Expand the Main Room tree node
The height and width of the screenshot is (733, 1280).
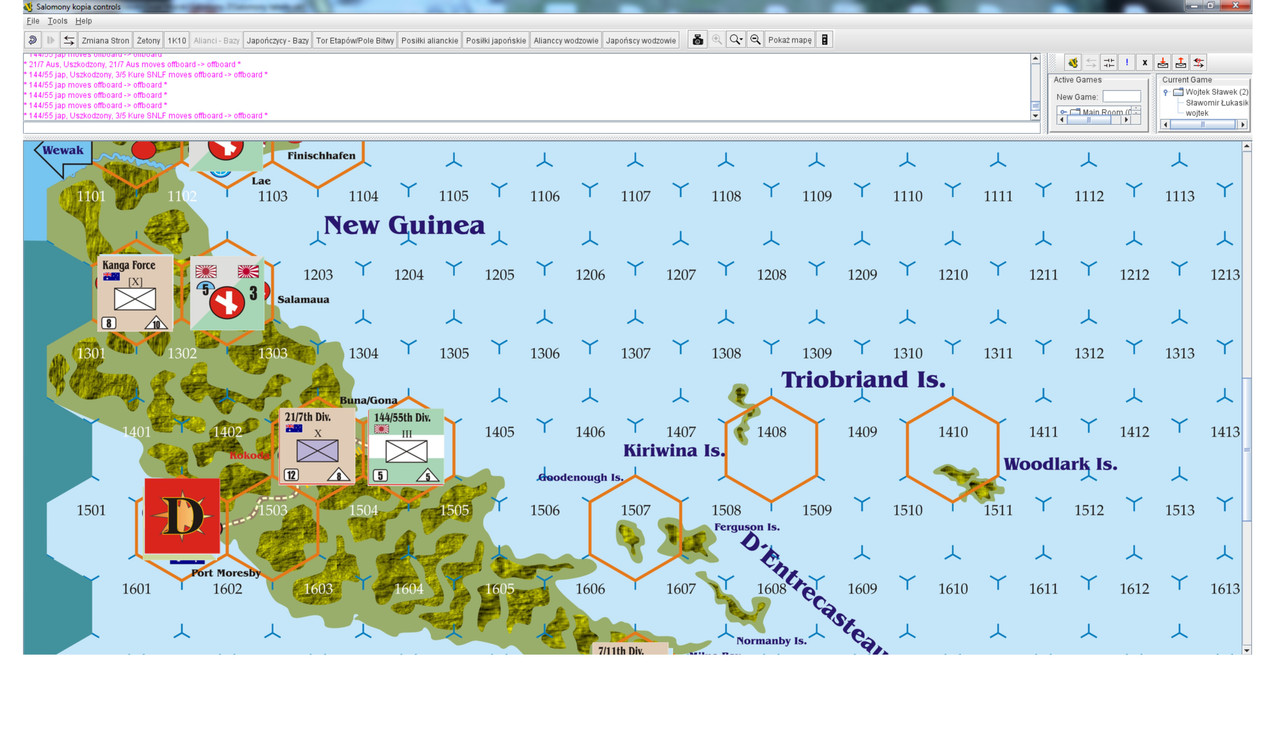point(1063,112)
